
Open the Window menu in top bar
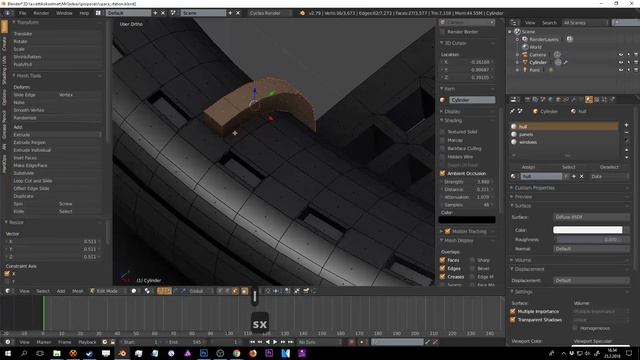pos(64,13)
